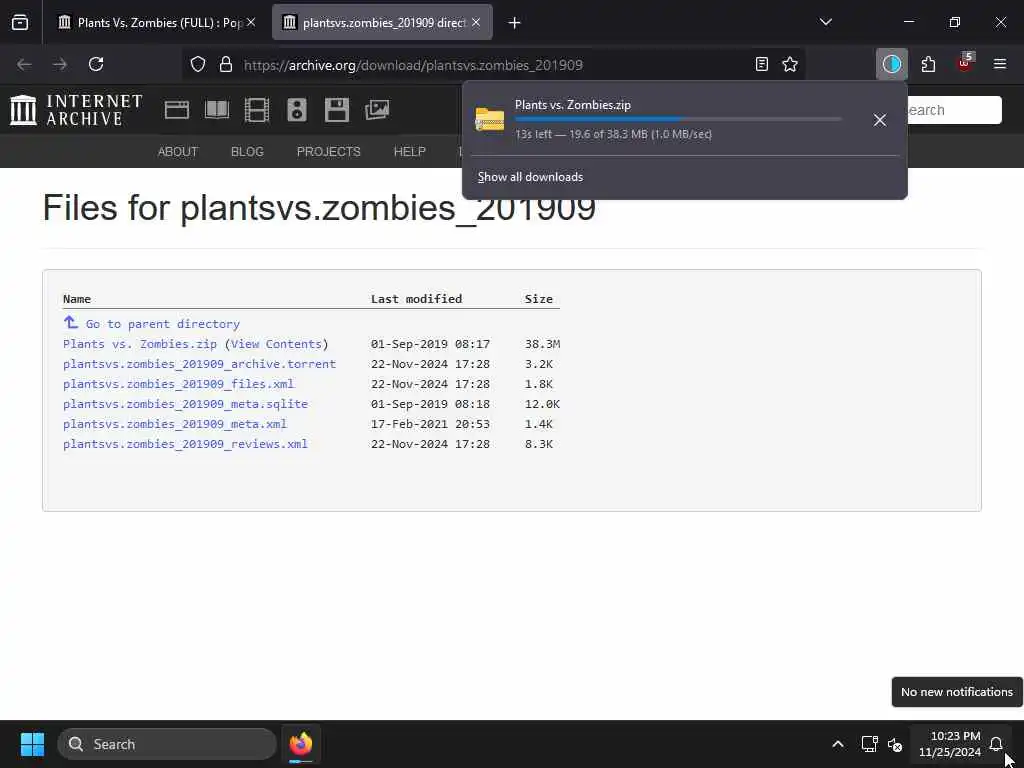The height and width of the screenshot is (768, 1024).
Task: Show all downloads
Action: pyautogui.click(x=530, y=177)
